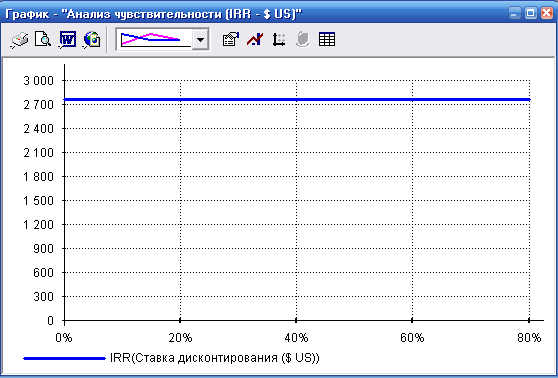Click the 20% x-axis label
Viewport: 558px width, 378px height.
pos(180,337)
